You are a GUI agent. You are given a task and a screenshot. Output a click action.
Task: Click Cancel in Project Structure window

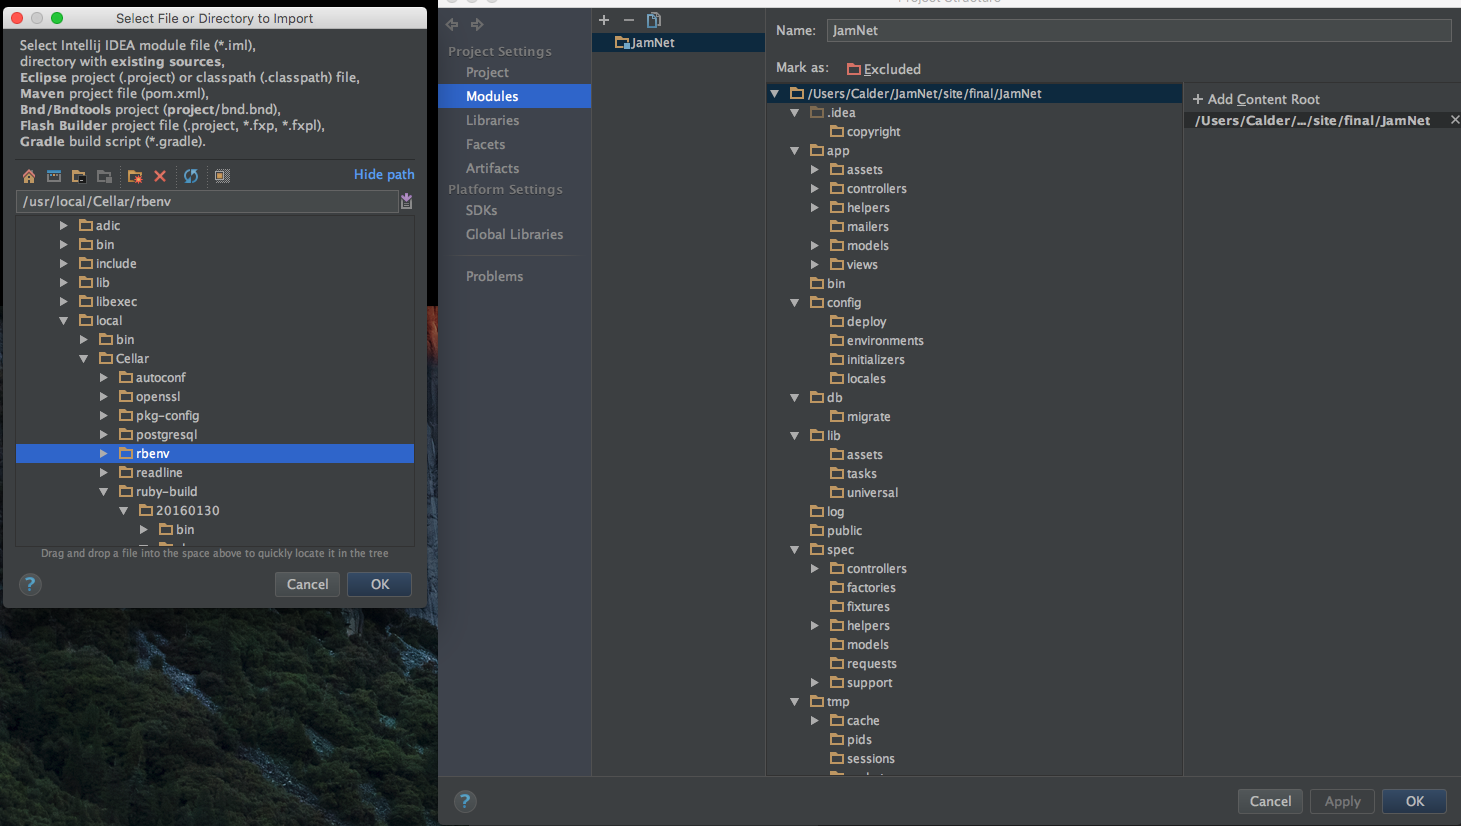(x=1270, y=801)
